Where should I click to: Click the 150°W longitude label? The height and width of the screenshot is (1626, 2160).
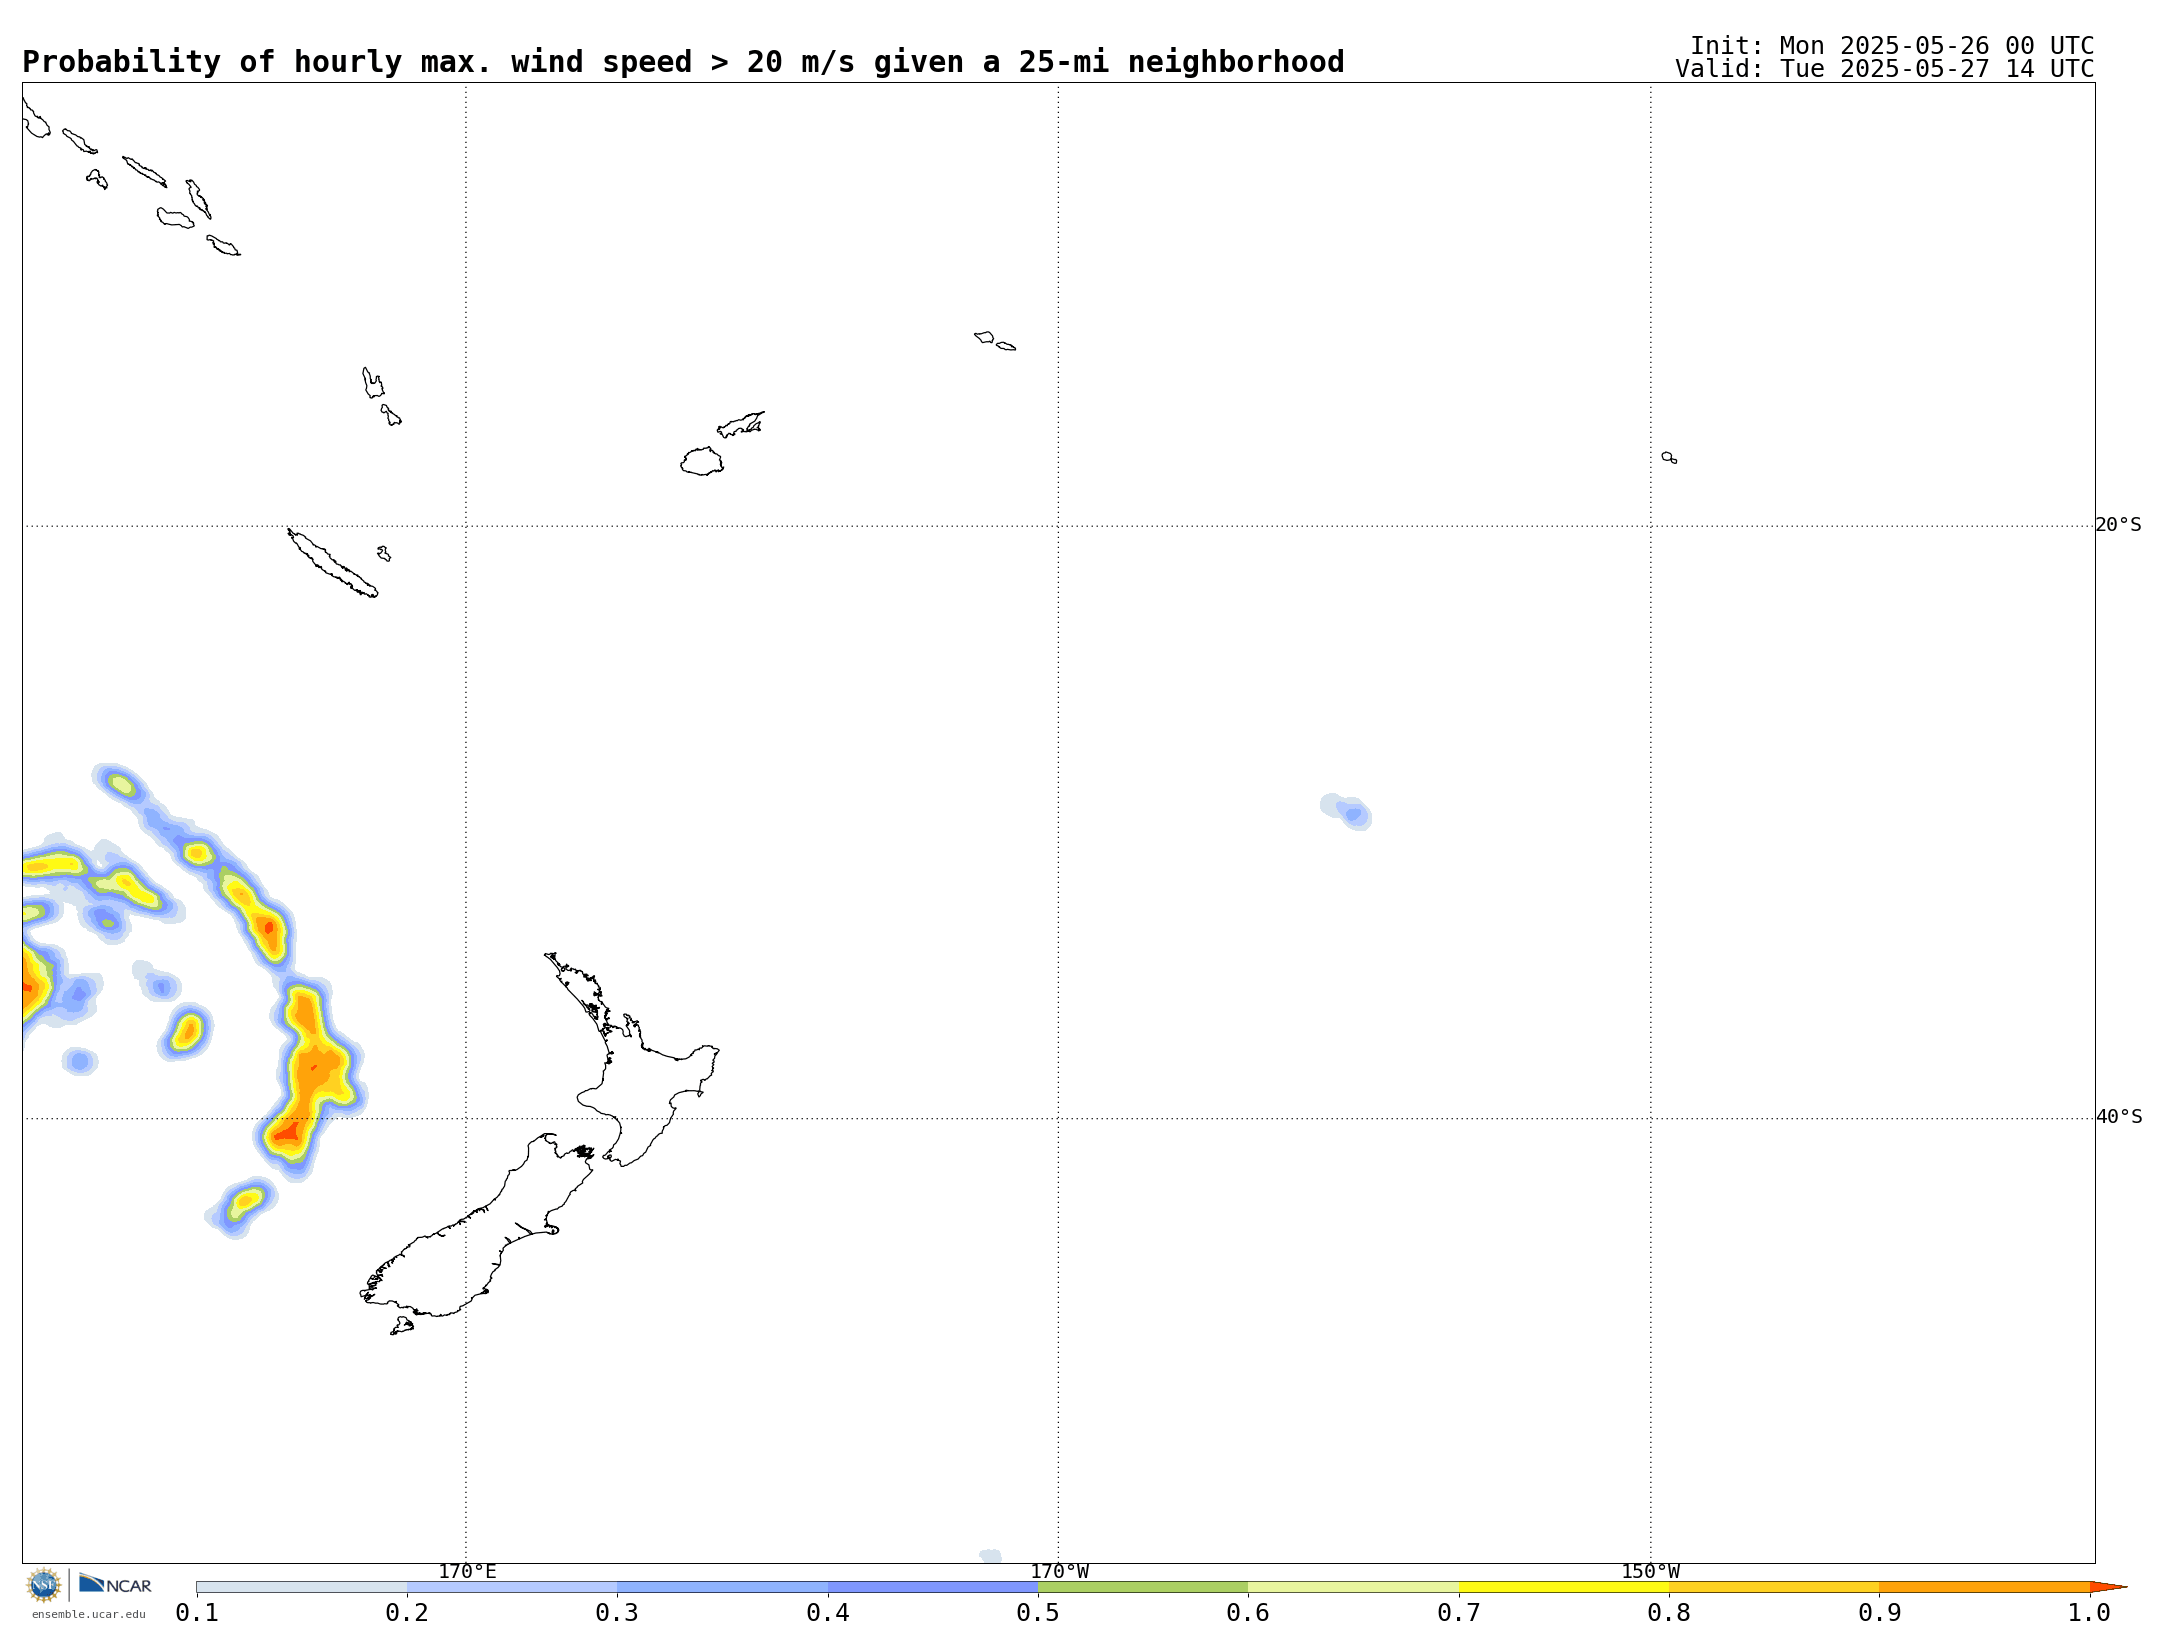coord(1650,1572)
